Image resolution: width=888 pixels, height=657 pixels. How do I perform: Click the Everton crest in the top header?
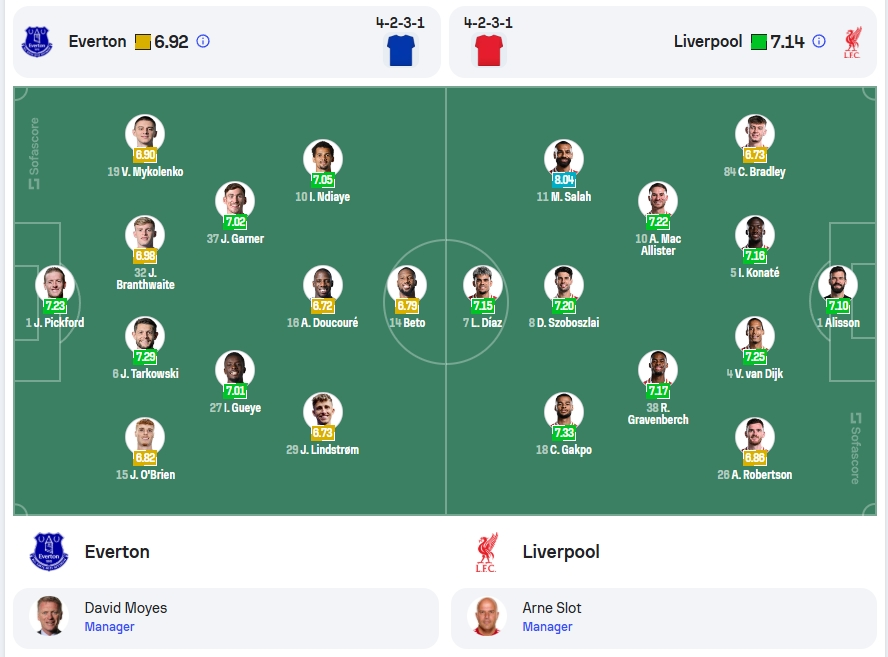pyautogui.click(x=37, y=41)
